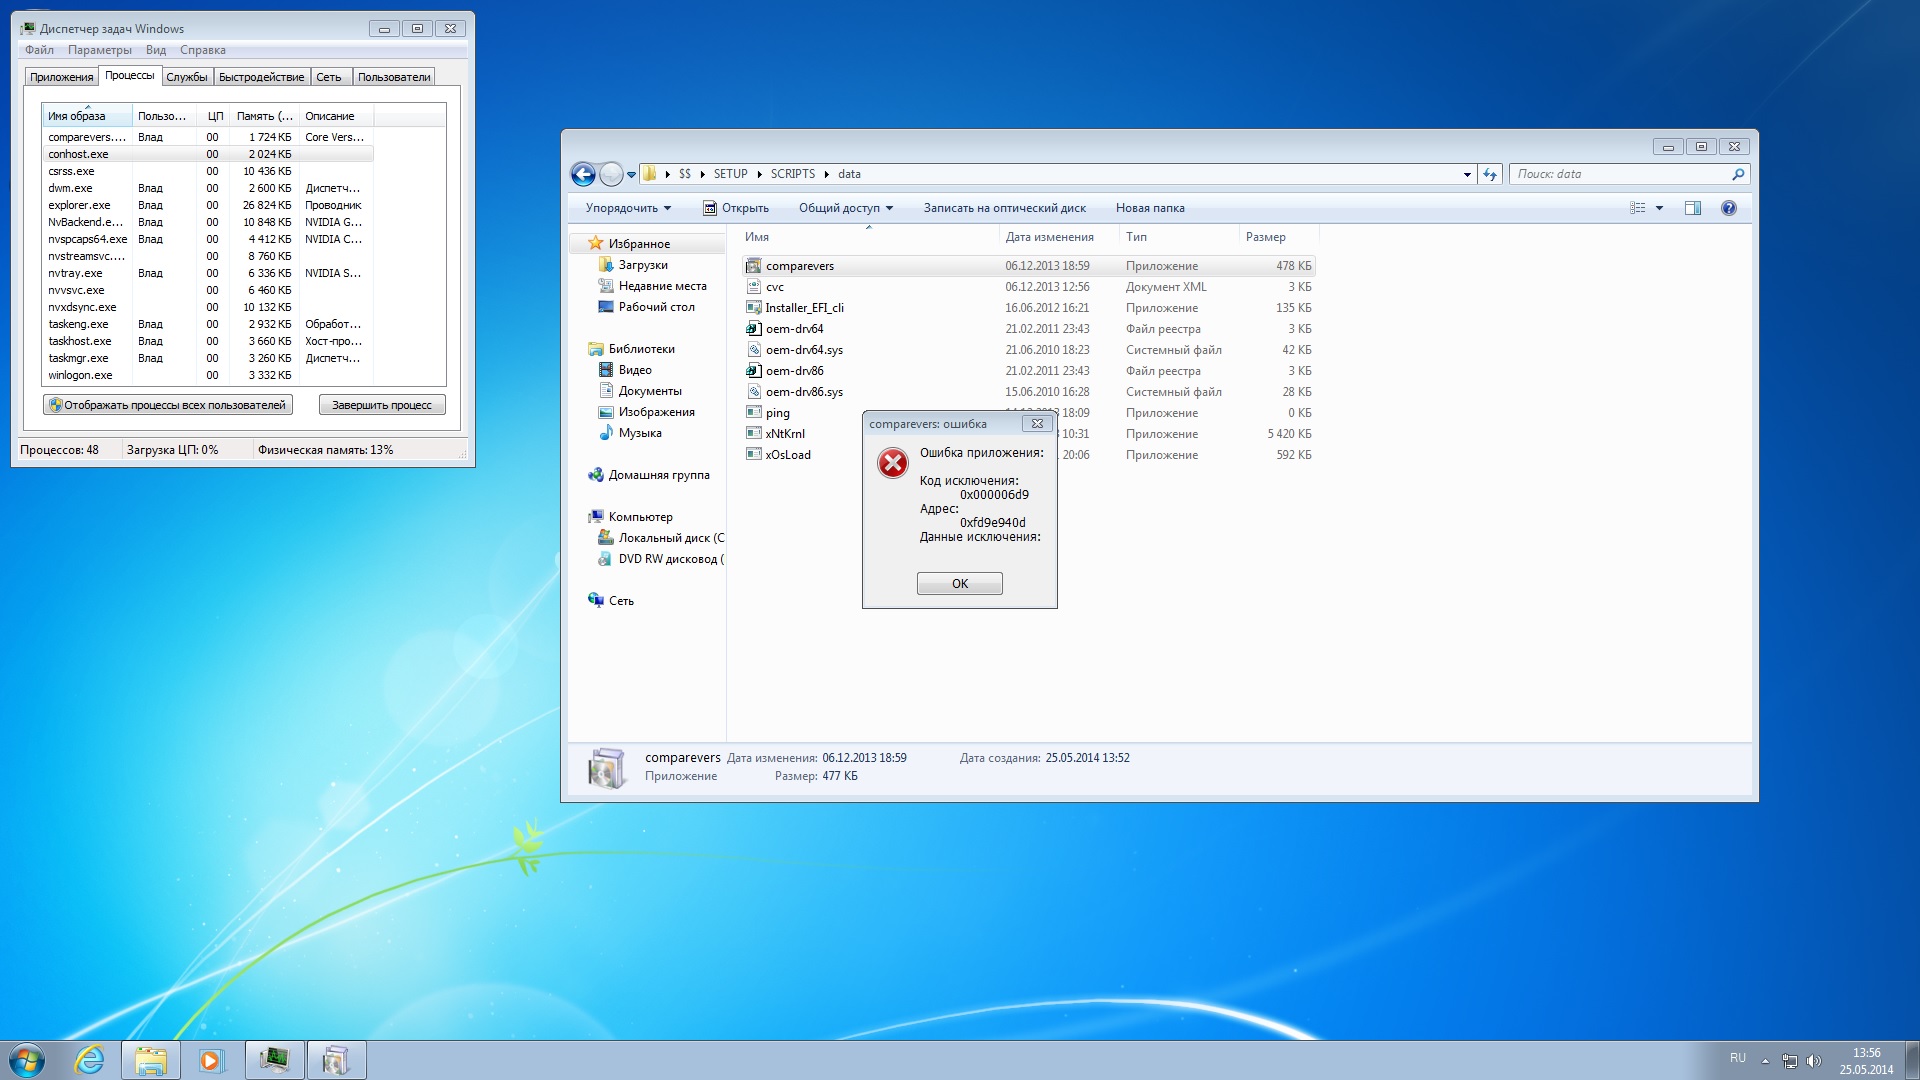Select Installer_EFI_cli file icon
This screenshot has width=1920, height=1080.
click(753, 308)
